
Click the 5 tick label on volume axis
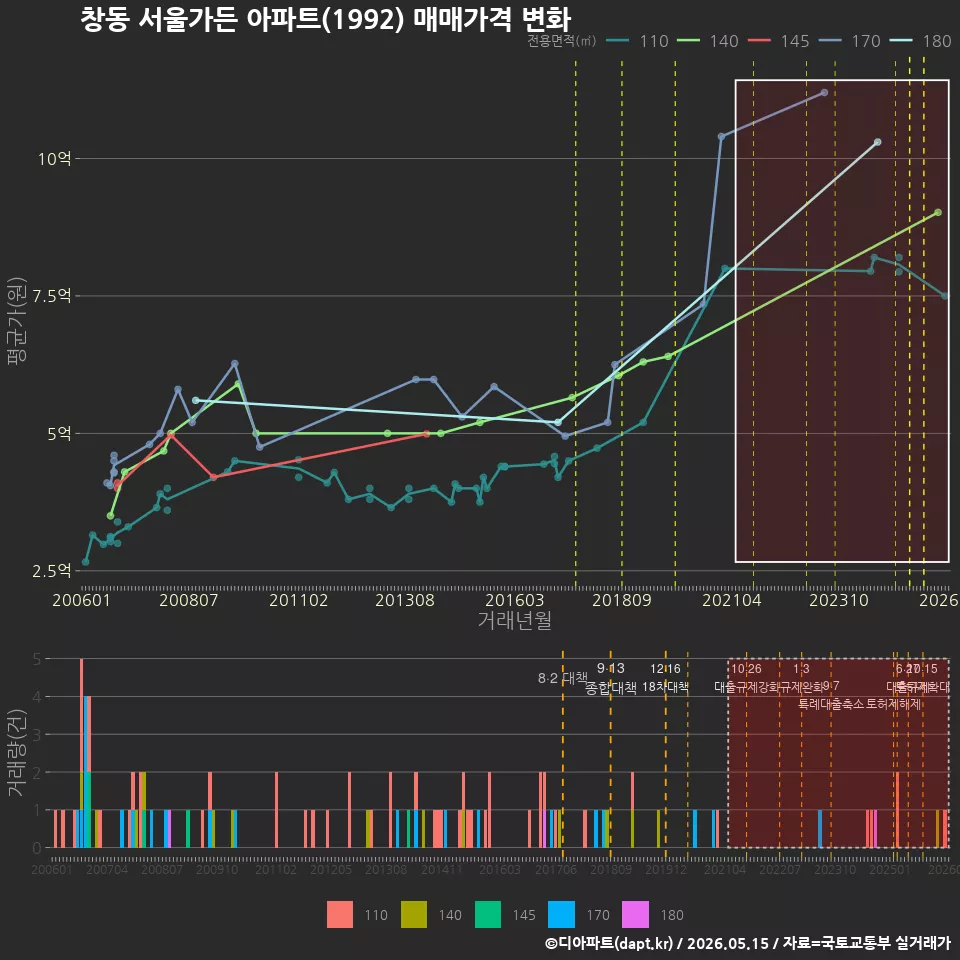[37, 659]
